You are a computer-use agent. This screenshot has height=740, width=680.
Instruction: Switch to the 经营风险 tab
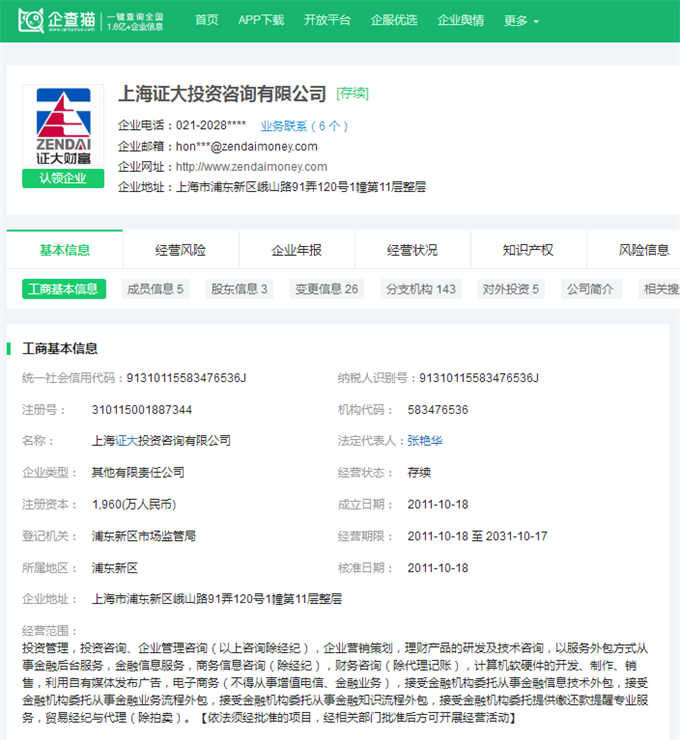[x=181, y=250]
